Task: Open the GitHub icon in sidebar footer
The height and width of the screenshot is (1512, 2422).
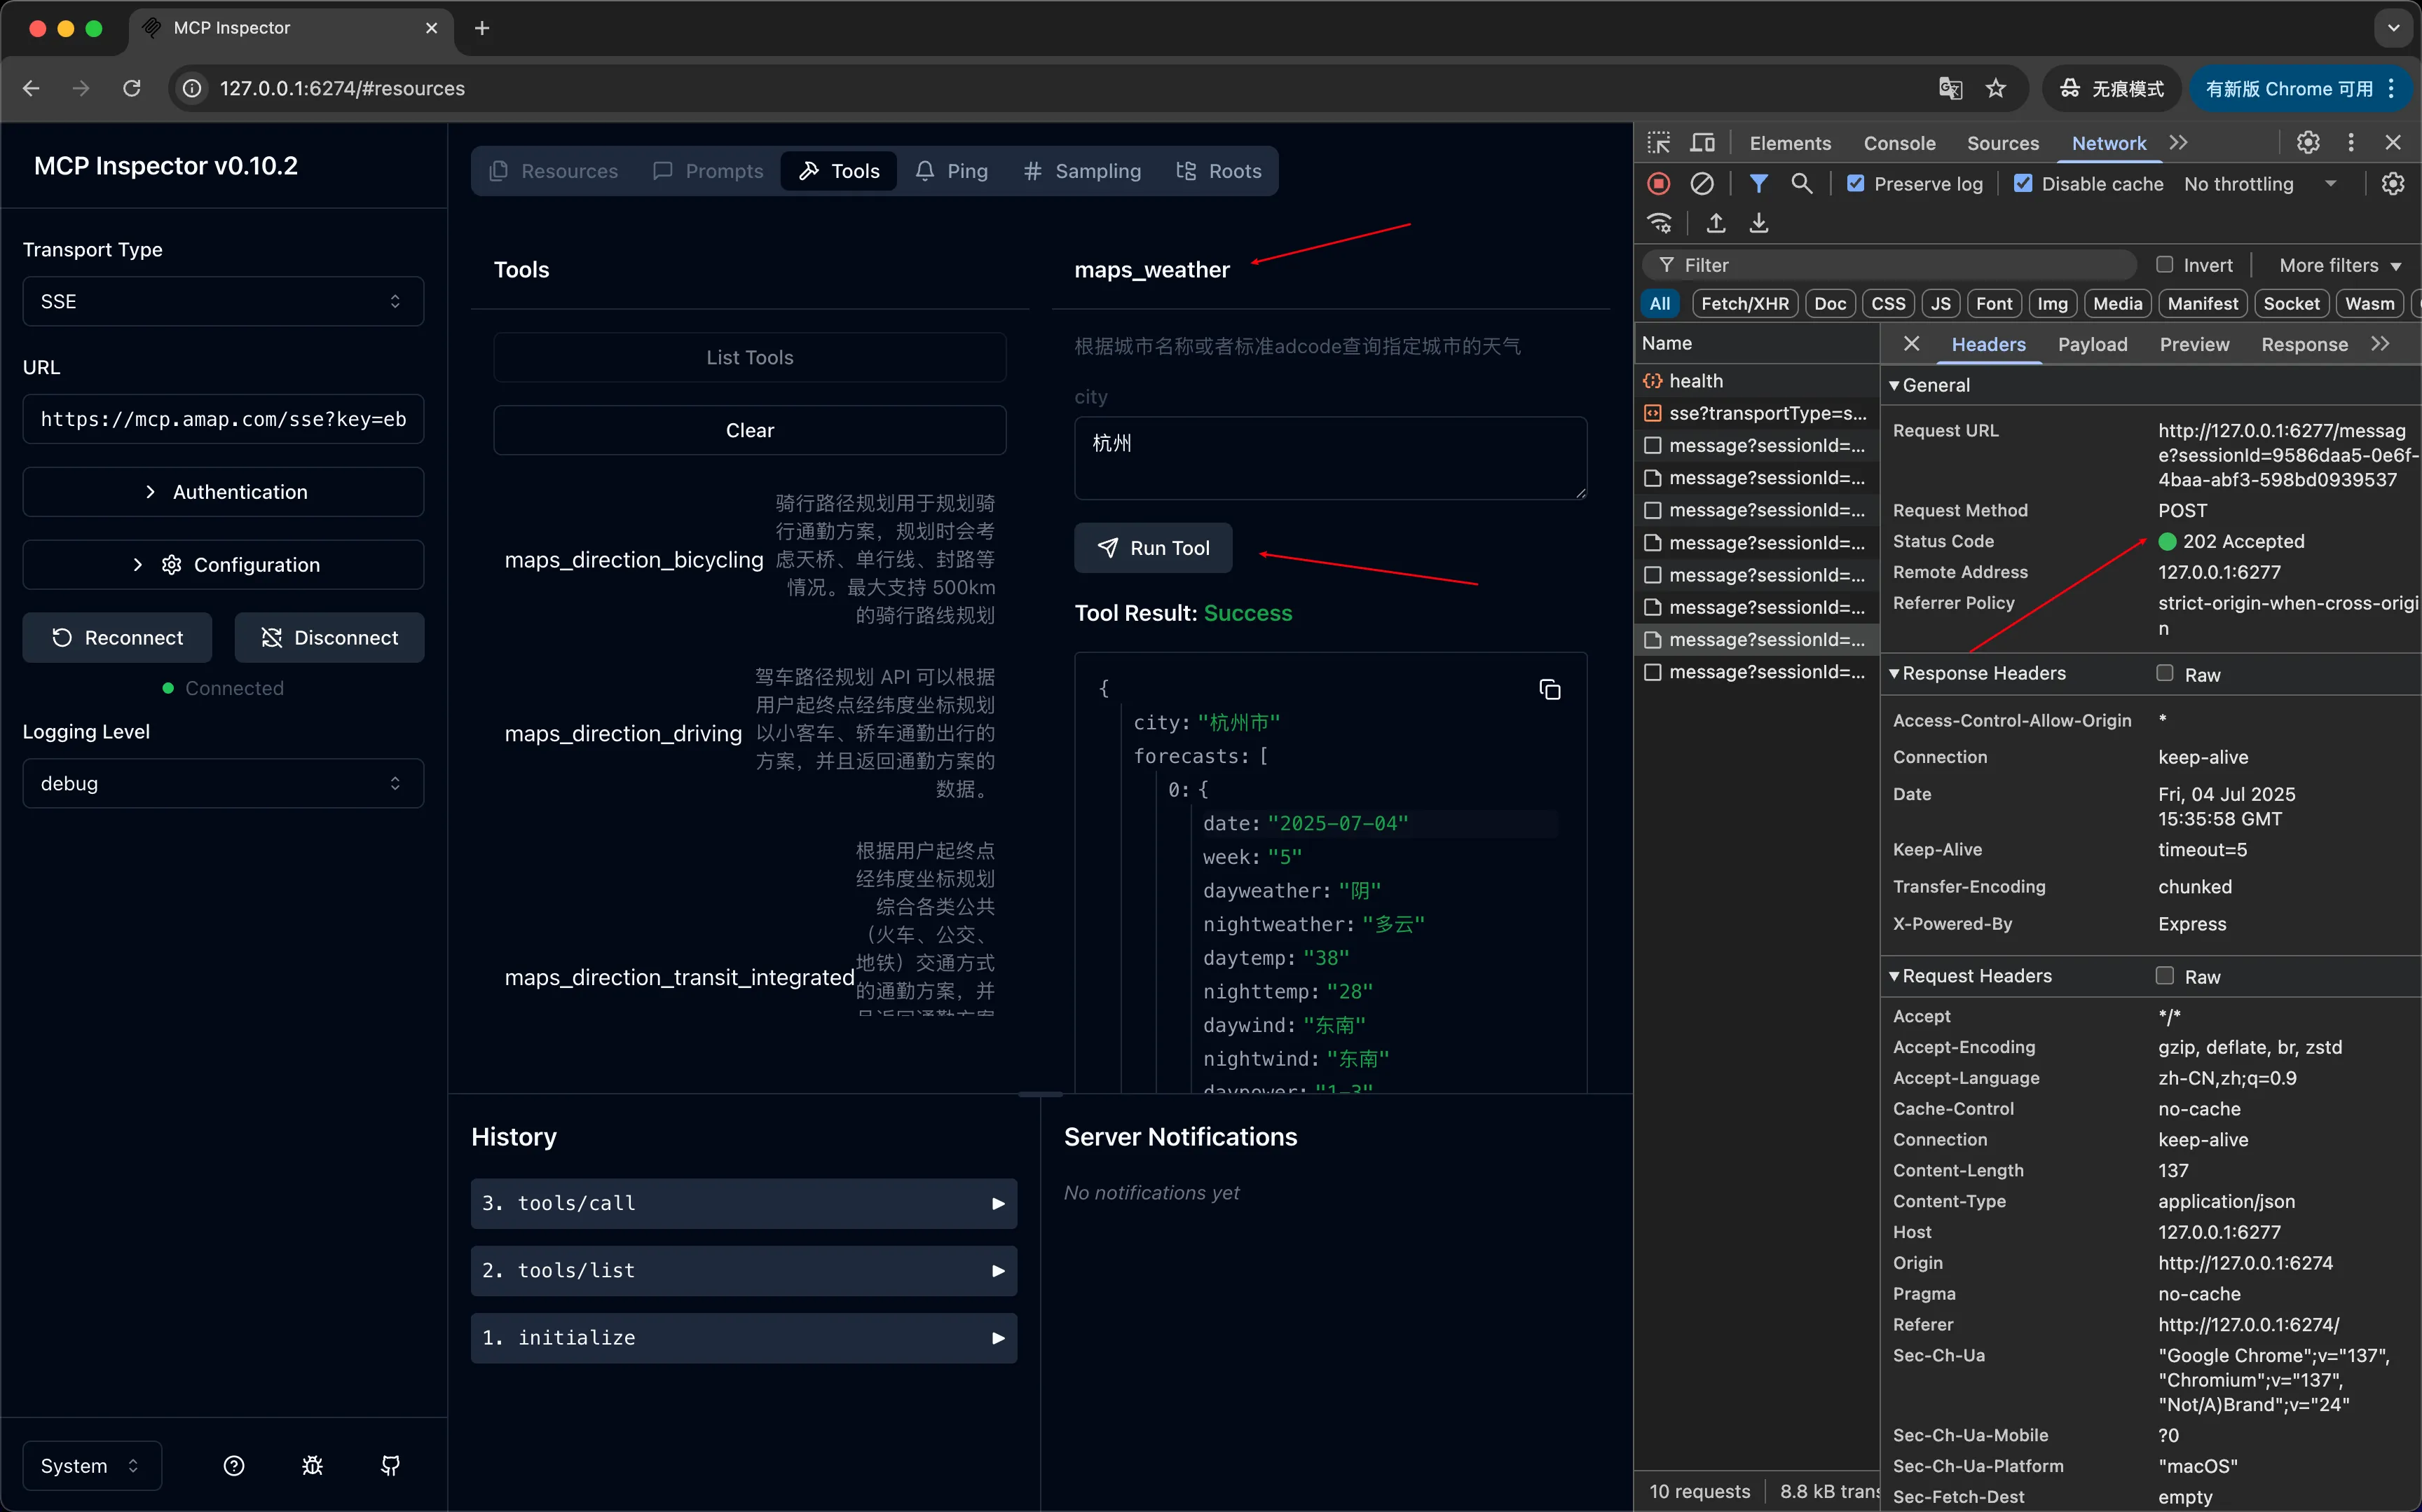Action: [391, 1466]
